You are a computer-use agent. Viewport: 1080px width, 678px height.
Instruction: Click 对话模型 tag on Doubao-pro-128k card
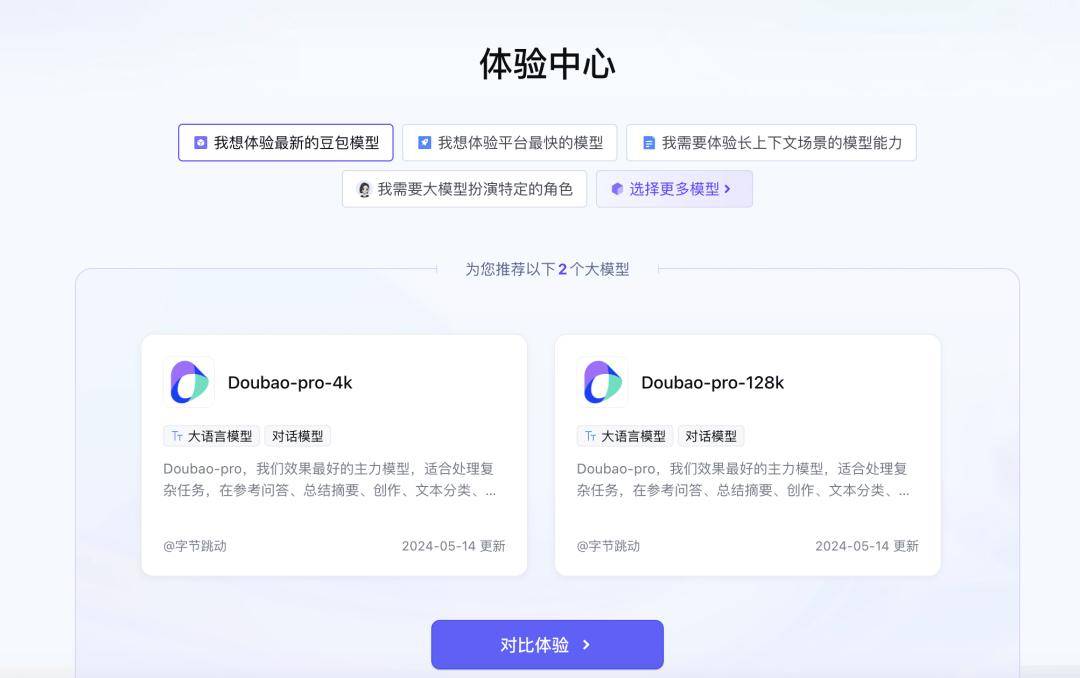(x=711, y=436)
